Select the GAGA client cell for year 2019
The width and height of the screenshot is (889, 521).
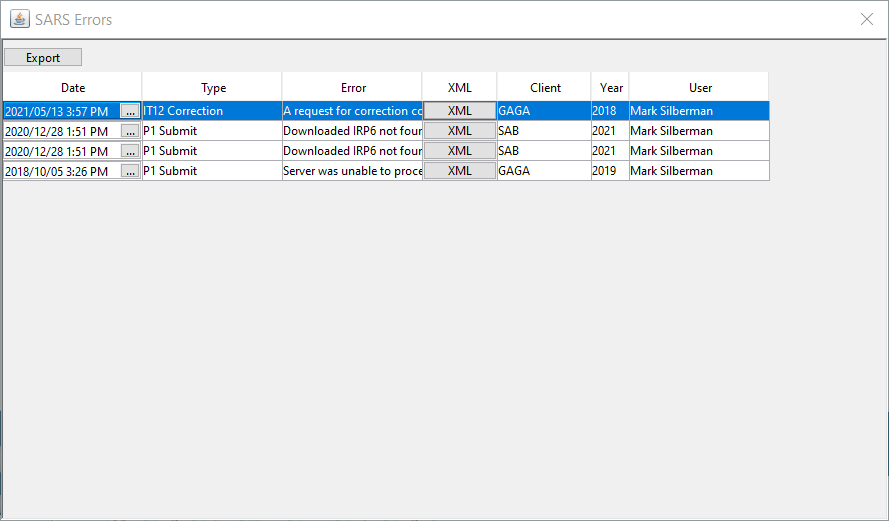(543, 171)
